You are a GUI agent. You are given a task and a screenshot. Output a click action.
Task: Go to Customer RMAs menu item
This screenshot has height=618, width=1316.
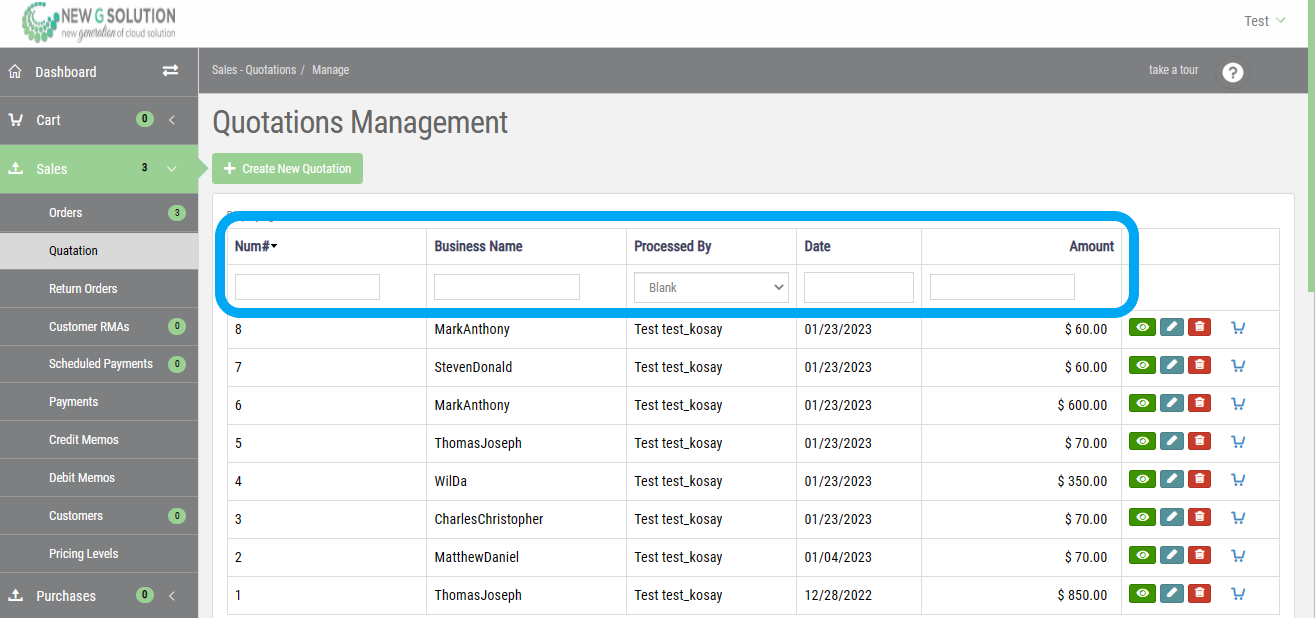pyautogui.click(x=89, y=327)
